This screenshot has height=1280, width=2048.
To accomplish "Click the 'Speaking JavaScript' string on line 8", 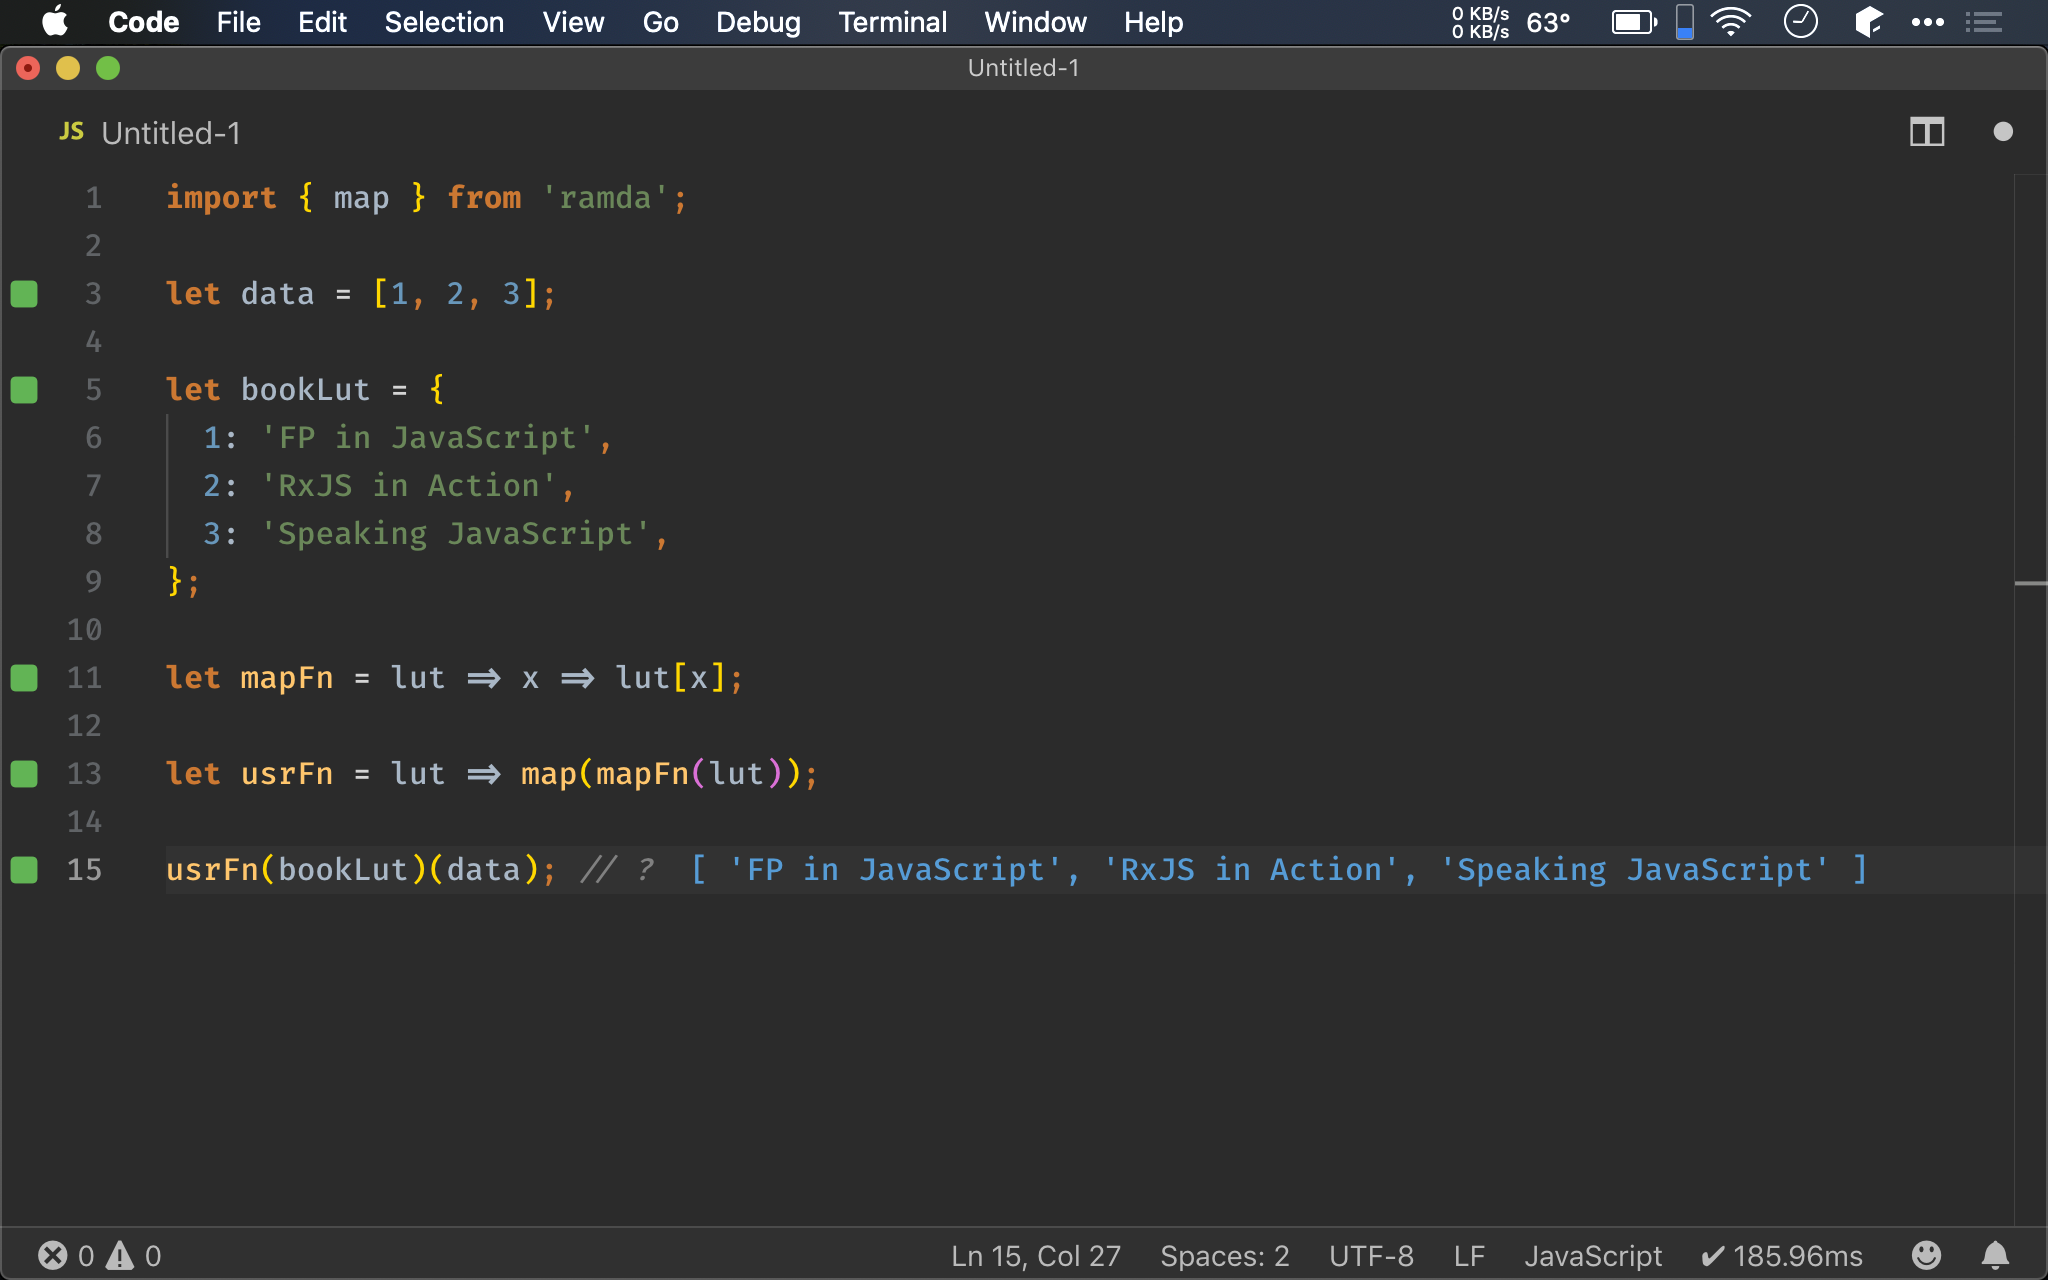I will (455, 534).
